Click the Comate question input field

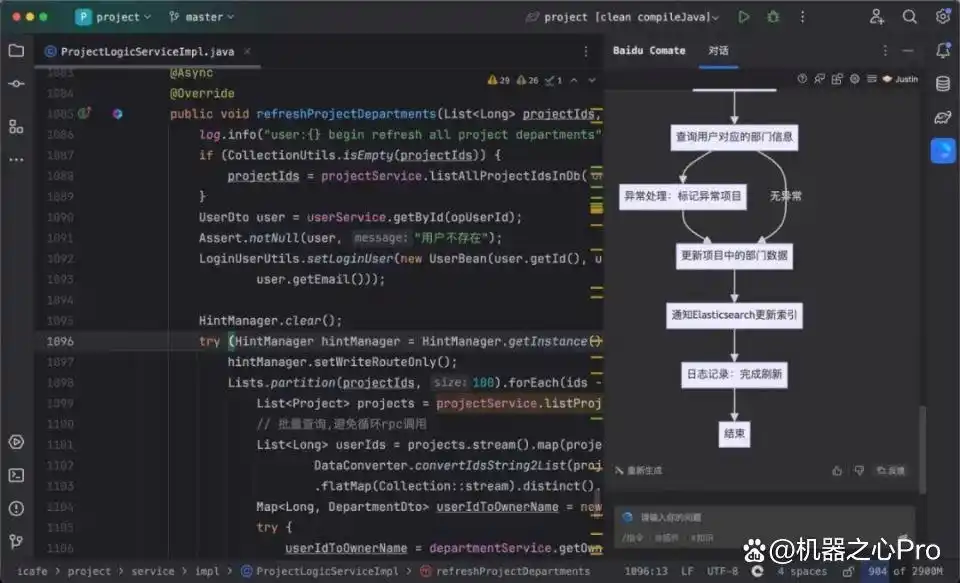click(x=760, y=517)
